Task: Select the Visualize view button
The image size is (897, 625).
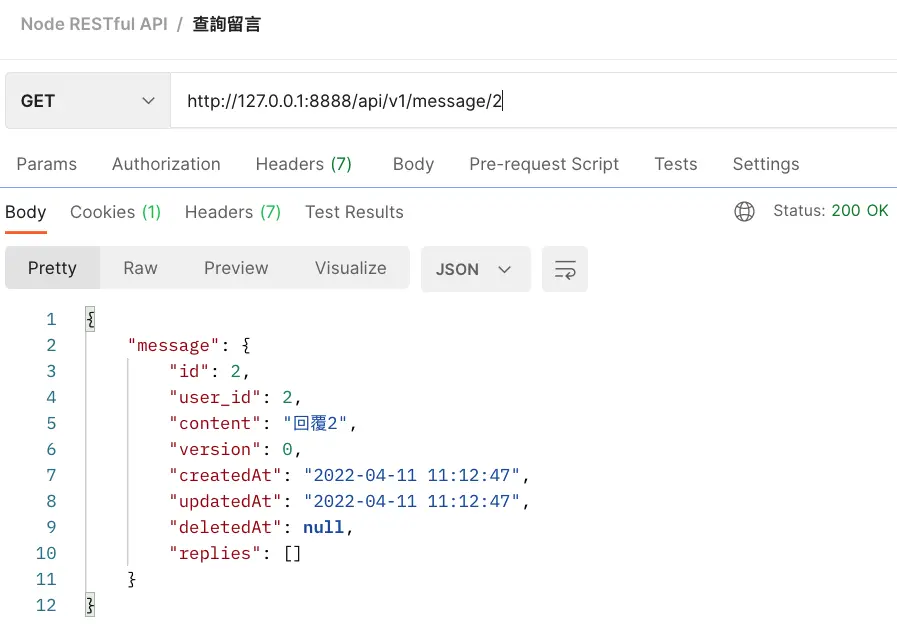Action: point(350,268)
